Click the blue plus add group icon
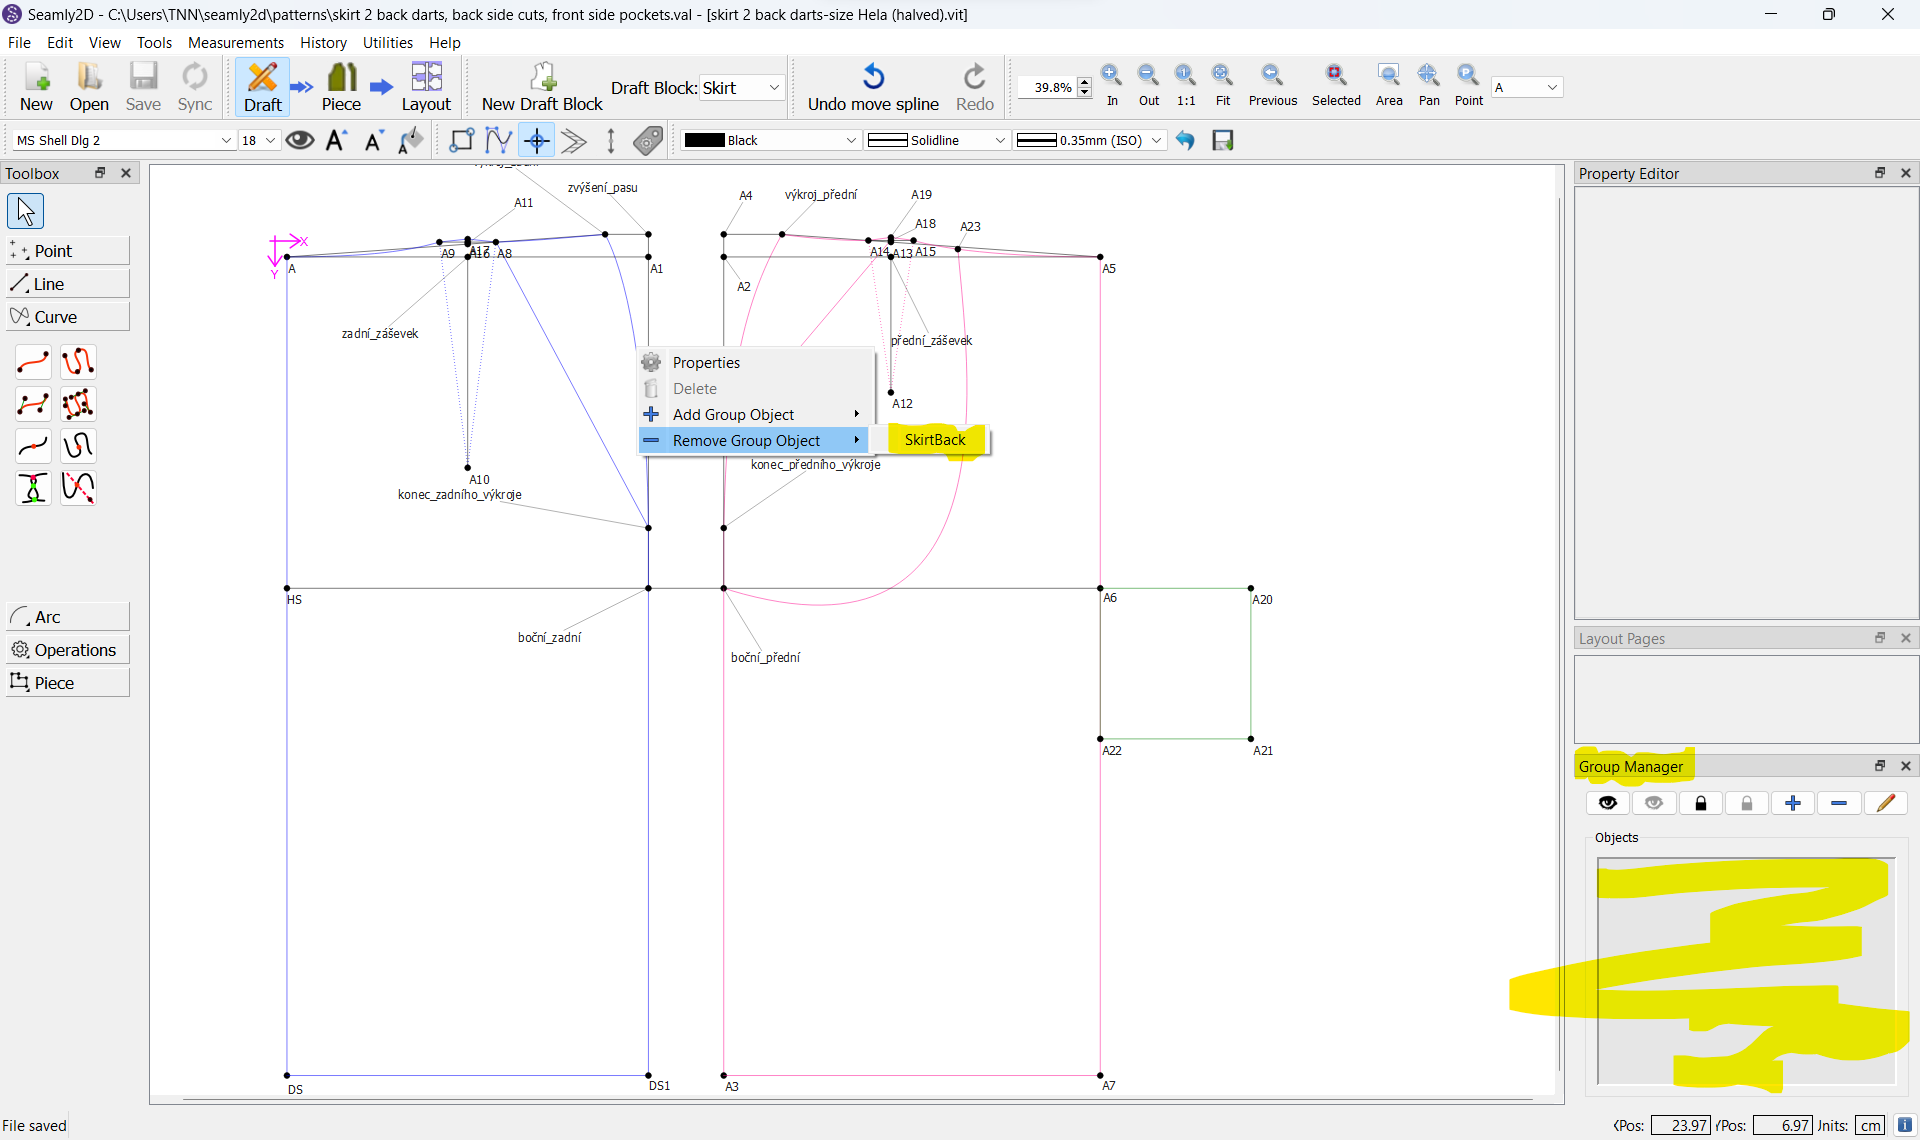The height and width of the screenshot is (1140, 1920). click(x=1793, y=803)
